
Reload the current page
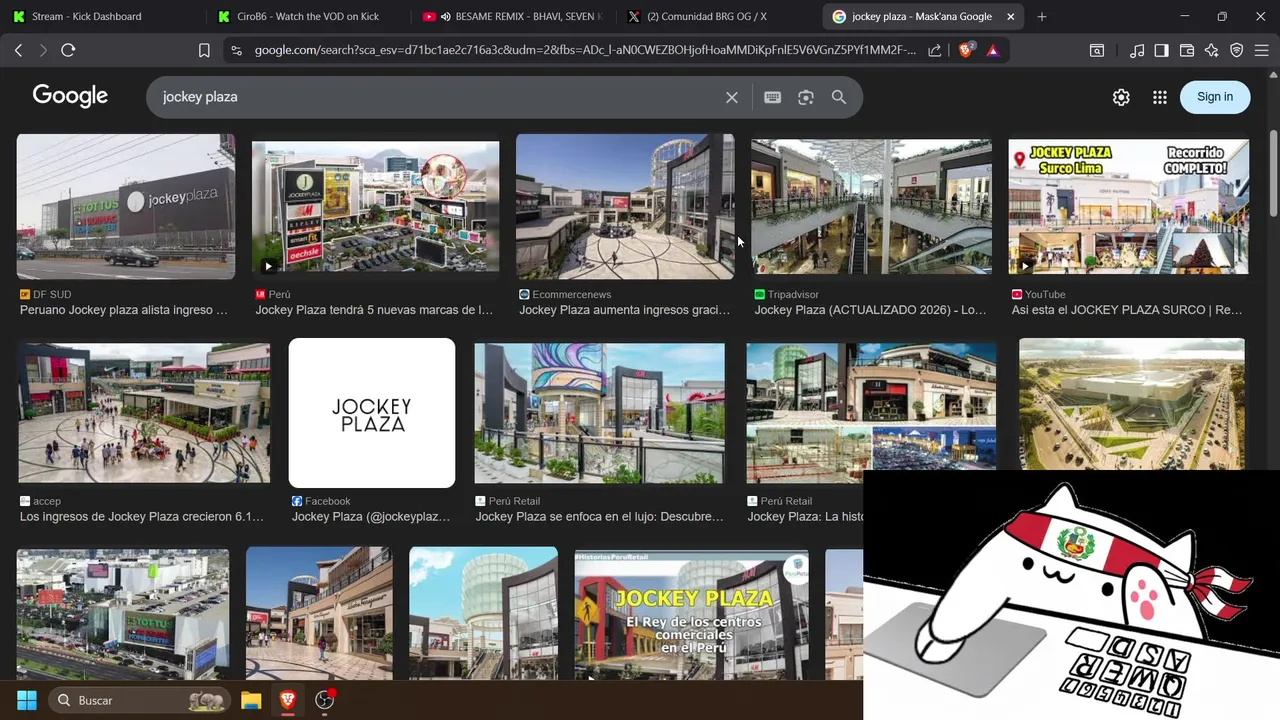[x=68, y=50]
